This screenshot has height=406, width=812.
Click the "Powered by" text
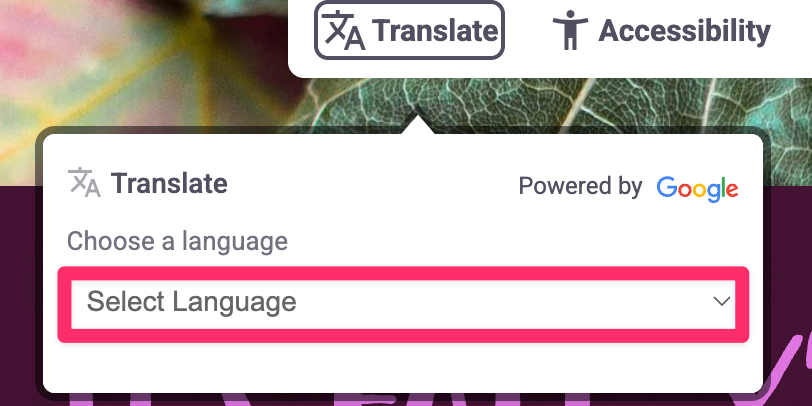pyautogui.click(x=580, y=187)
